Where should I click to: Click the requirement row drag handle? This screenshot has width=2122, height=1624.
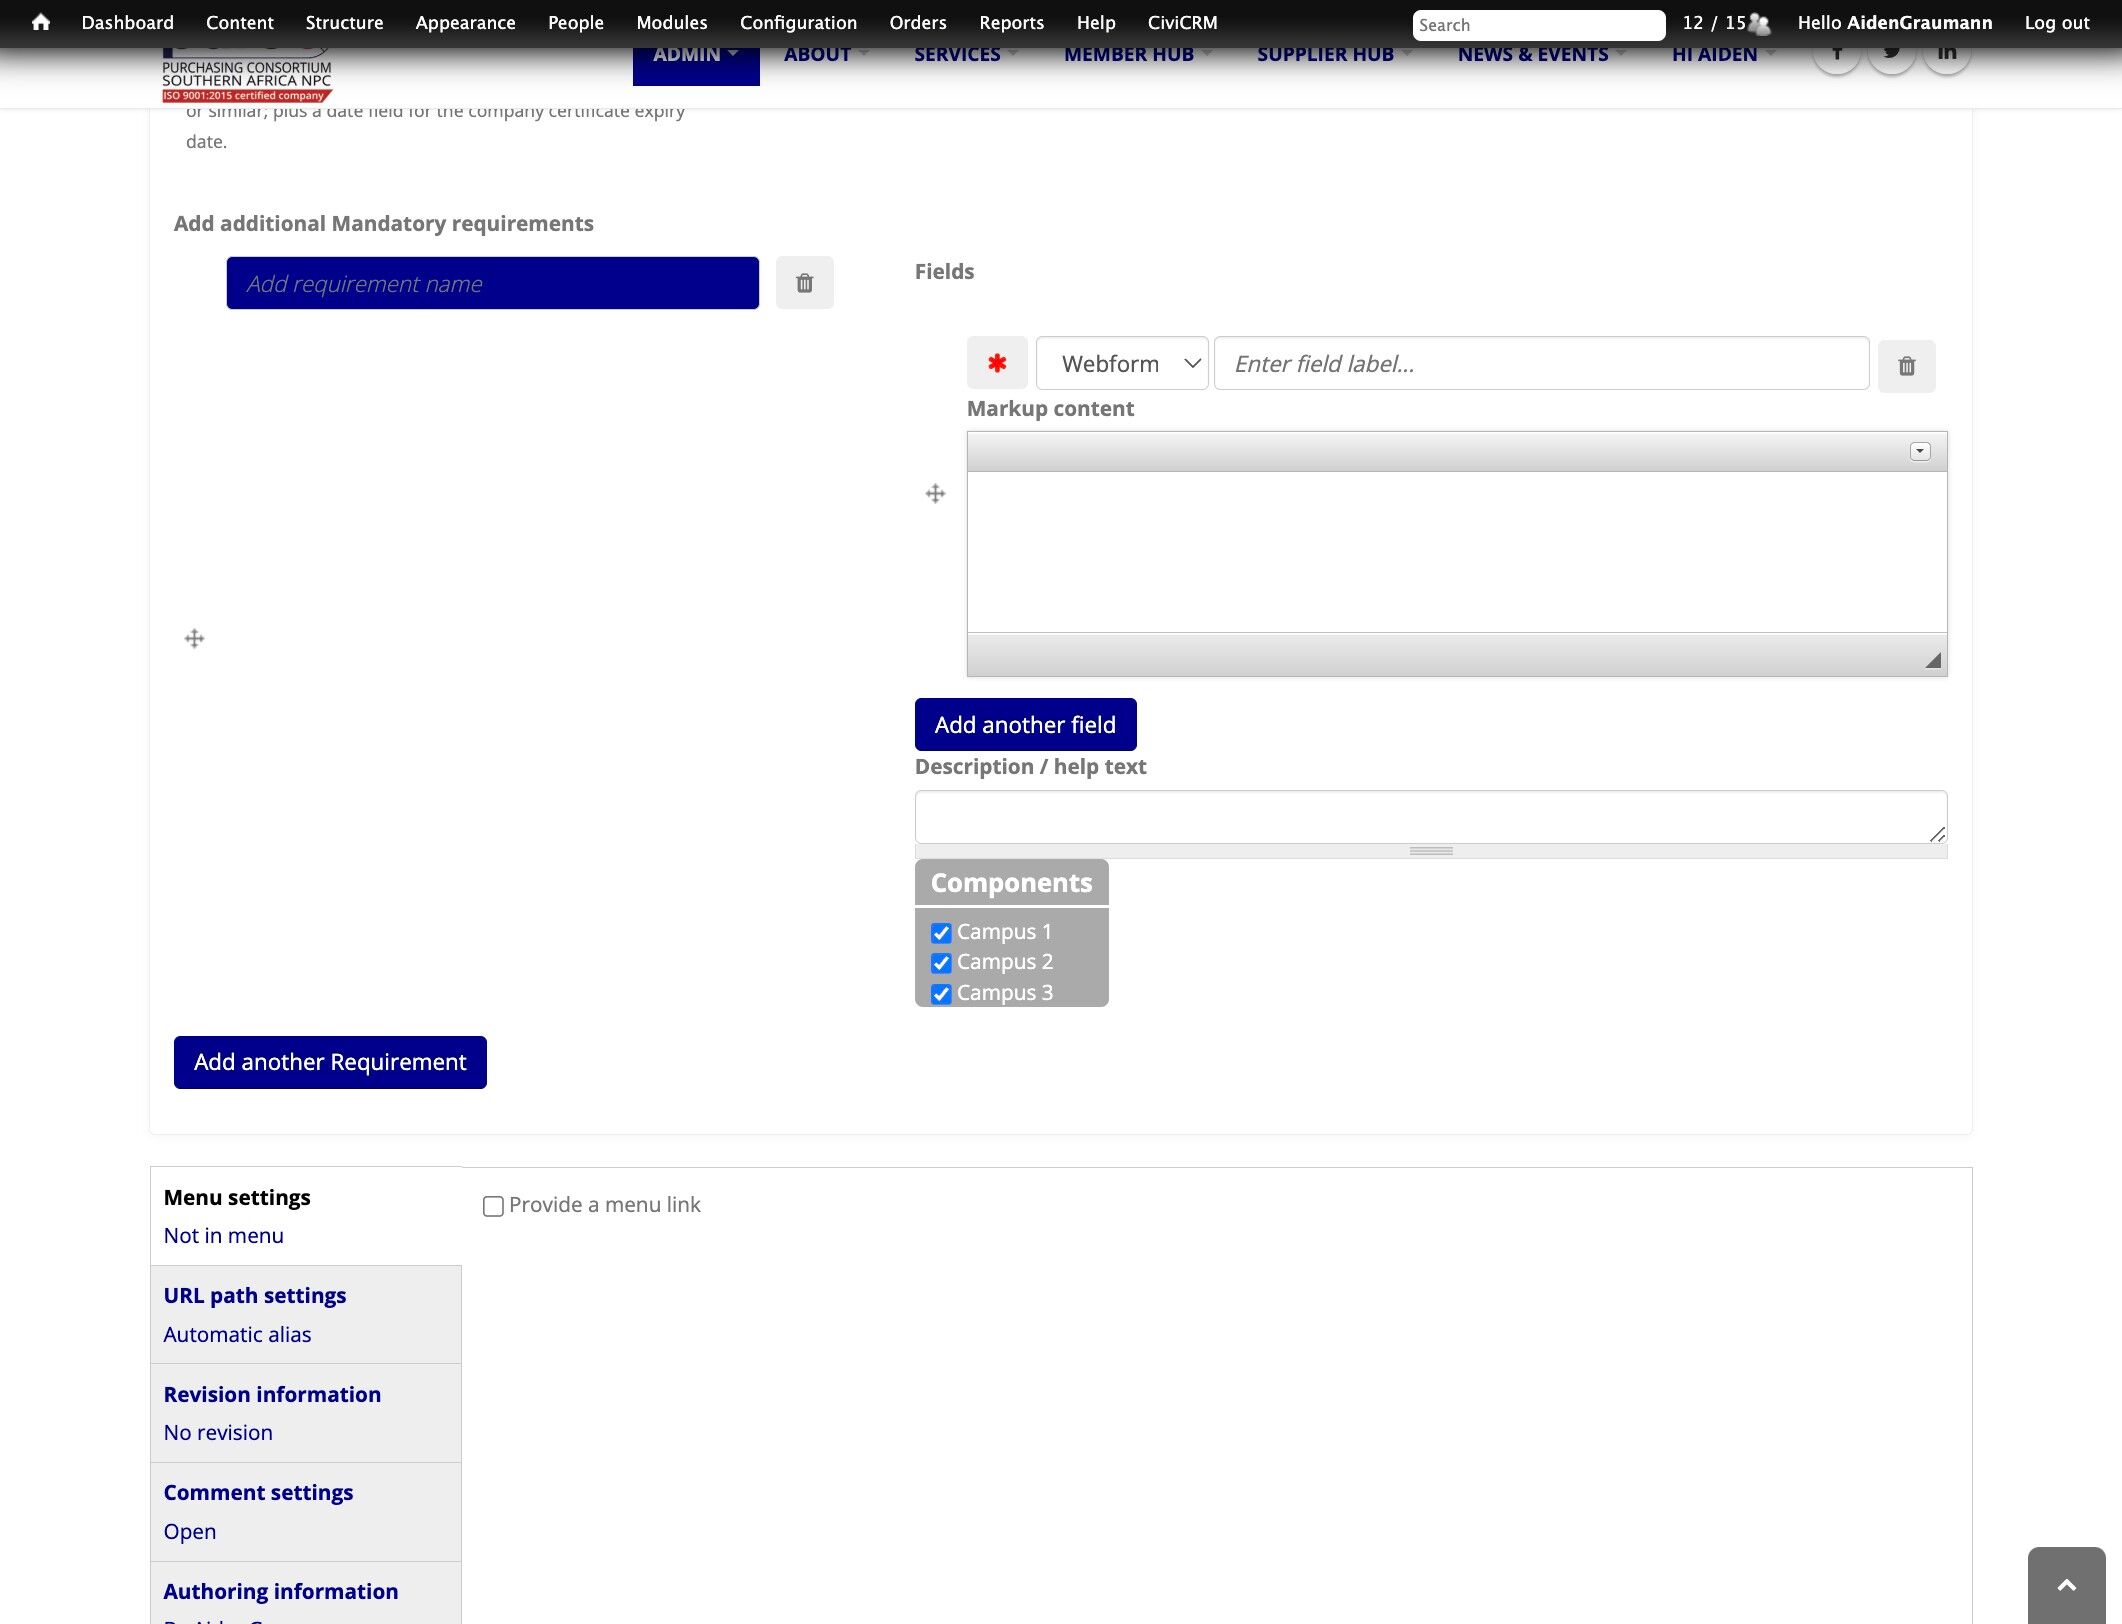(194, 638)
